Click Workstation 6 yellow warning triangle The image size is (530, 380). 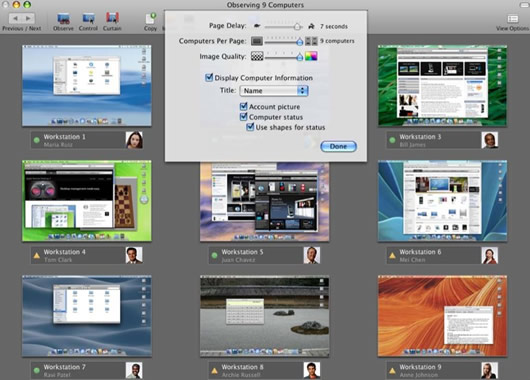pyautogui.click(x=392, y=256)
